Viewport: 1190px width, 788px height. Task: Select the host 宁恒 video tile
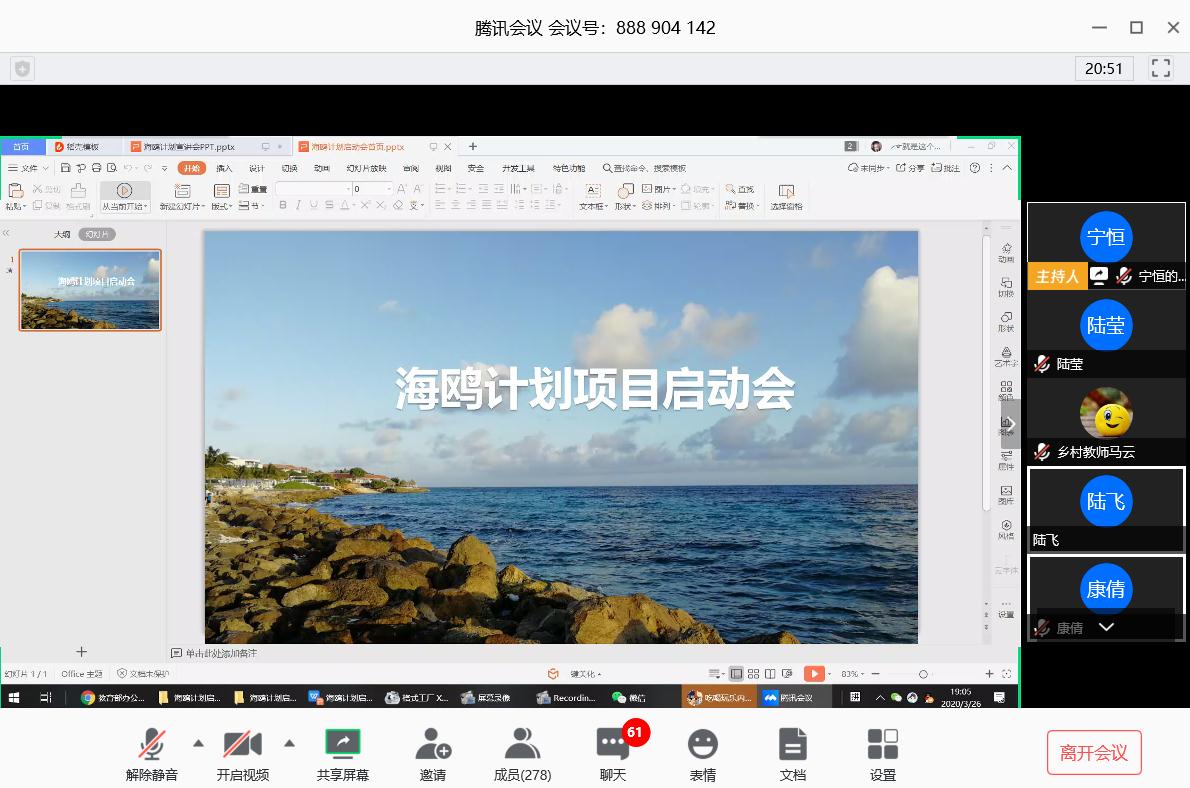click(x=1106, y=238)
